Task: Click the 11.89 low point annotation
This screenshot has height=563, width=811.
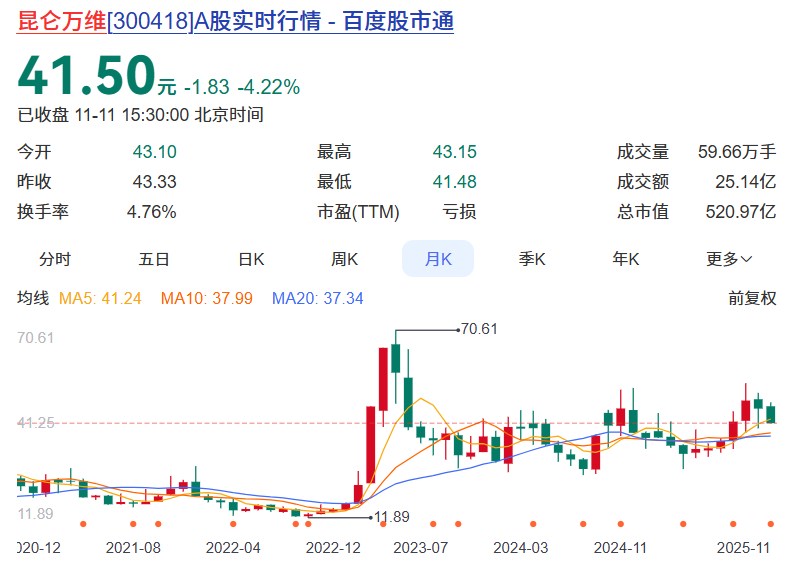Action: coord(392,516)
